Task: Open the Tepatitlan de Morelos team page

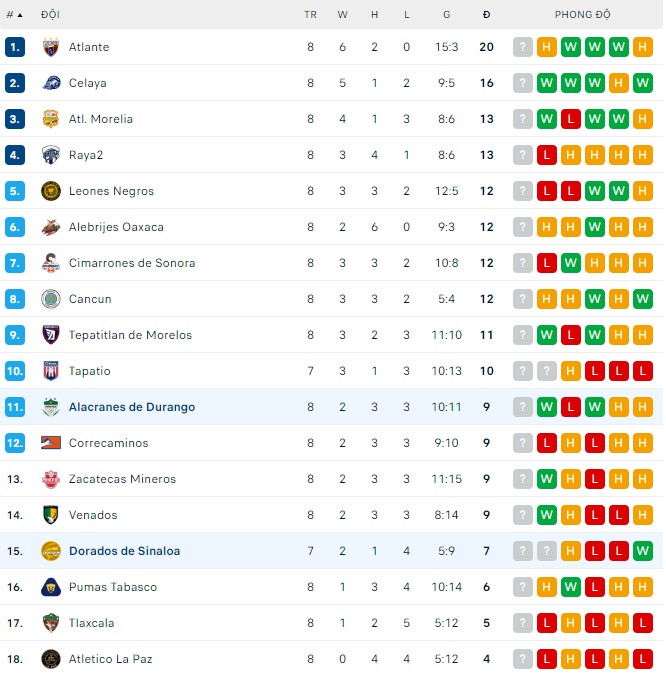Action: (130, 335)
